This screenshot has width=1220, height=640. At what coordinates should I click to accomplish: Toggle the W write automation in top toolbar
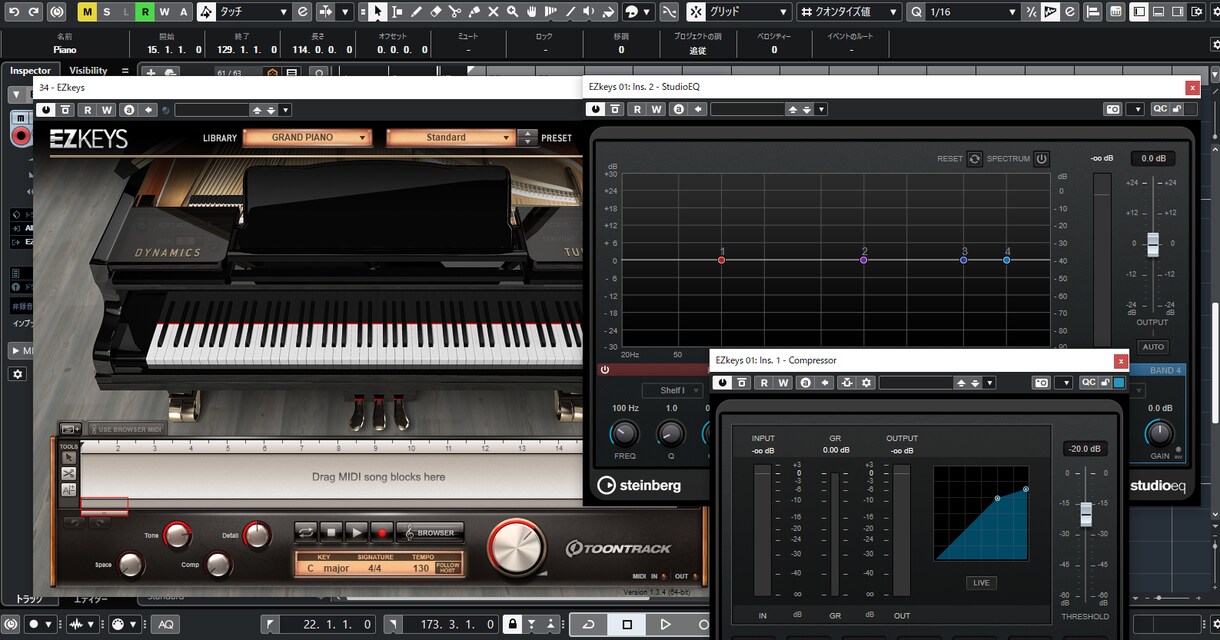pyautogui.click(x=164, y=12)
